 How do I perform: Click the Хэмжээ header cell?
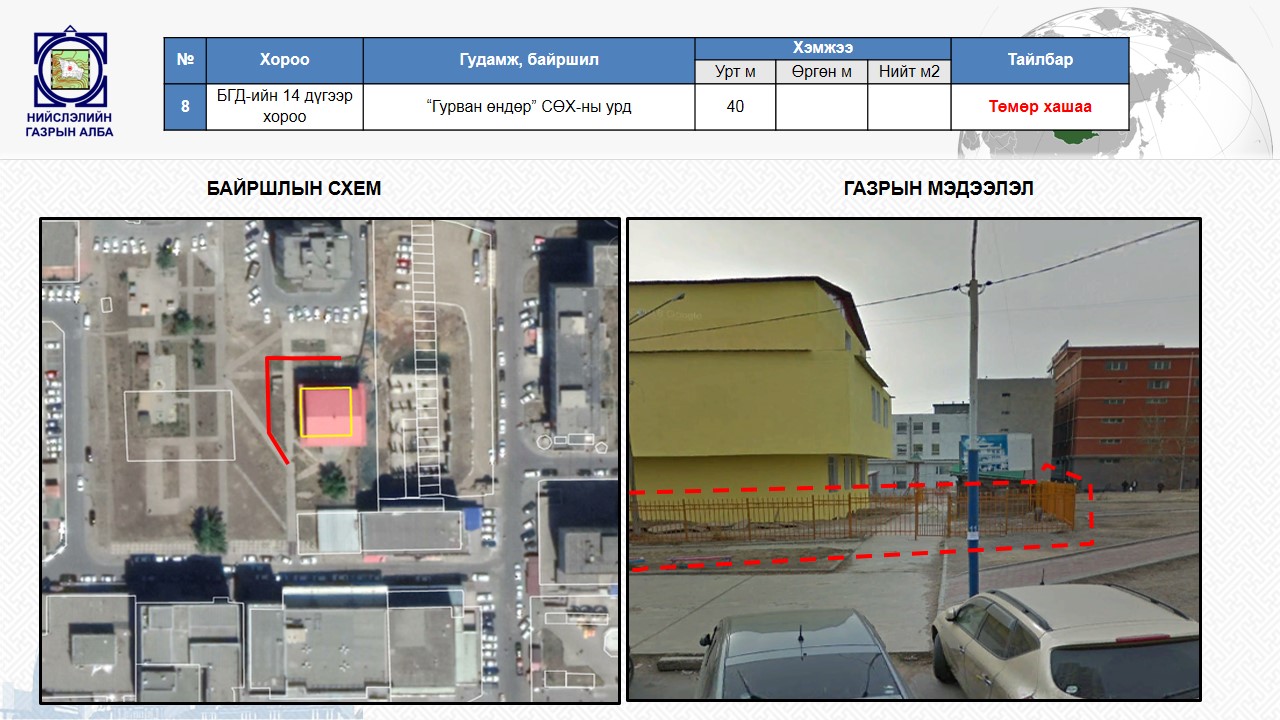tap(822, 48)
